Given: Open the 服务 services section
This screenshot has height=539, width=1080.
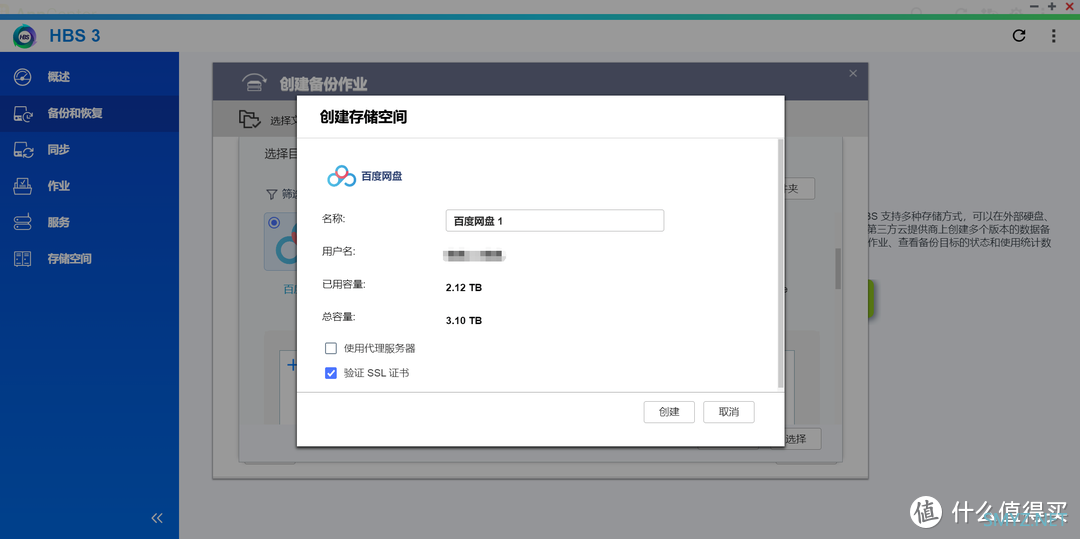Looking at the screenshot, I should (x=90, y=223).
